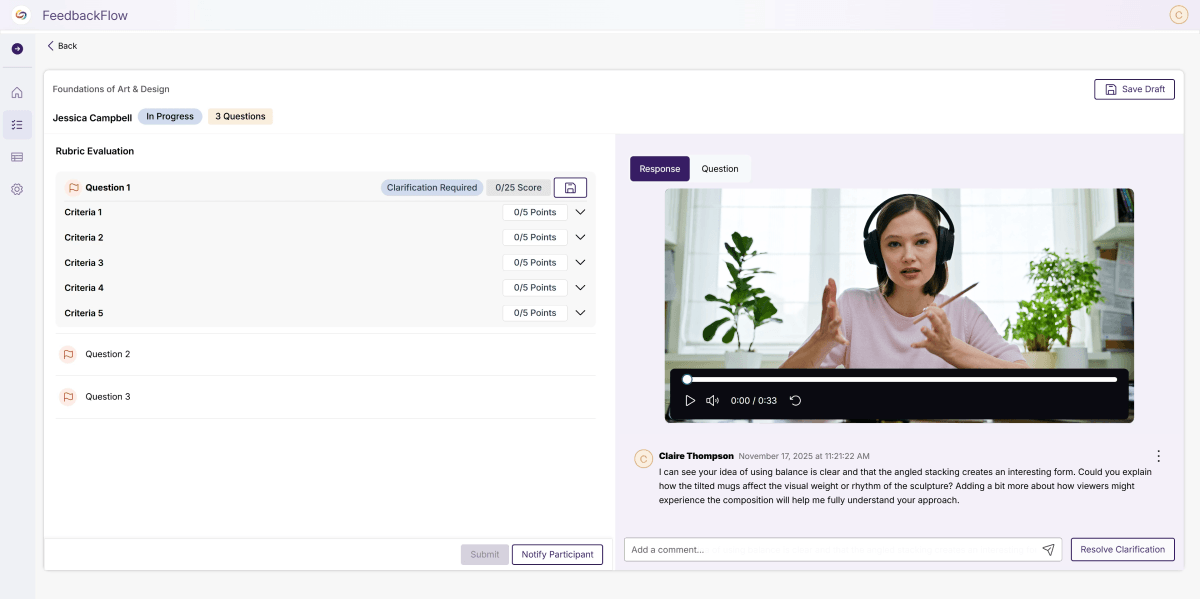Click the save icon for Question 1
Screen dimensions: 1200x600
[570, 187]
